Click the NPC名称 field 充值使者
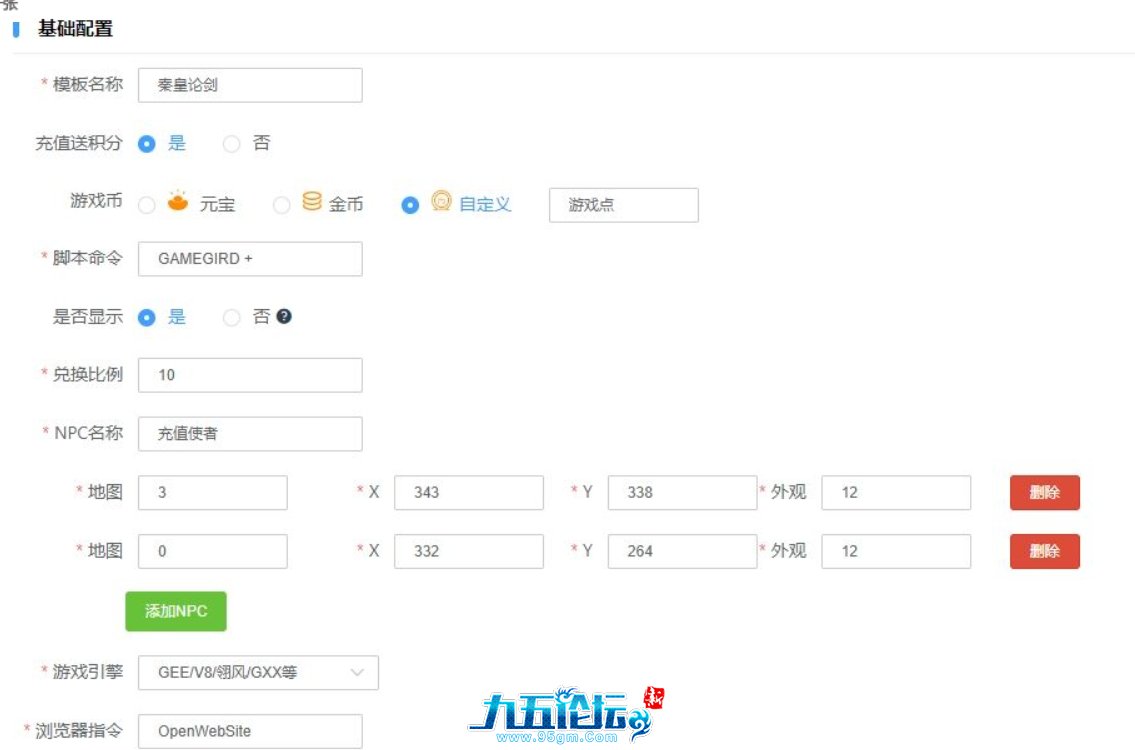Screen dimensions: 1135x750 [250, 434]
